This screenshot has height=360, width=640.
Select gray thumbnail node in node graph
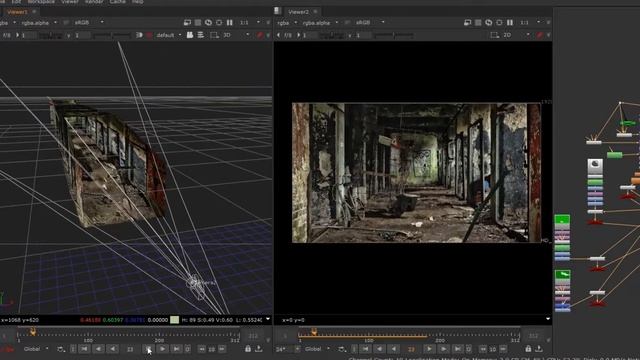[595, 167]
